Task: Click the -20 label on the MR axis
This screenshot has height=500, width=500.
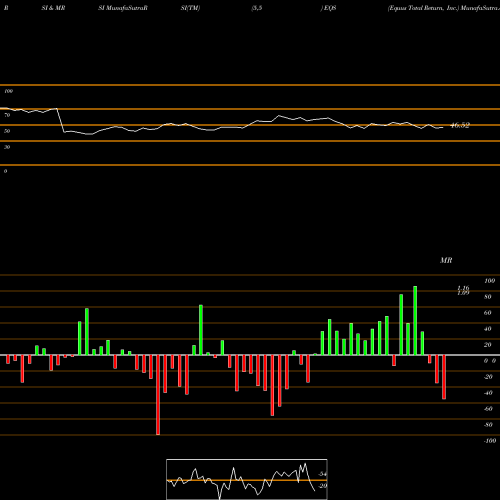Action: tap(488, 377)
